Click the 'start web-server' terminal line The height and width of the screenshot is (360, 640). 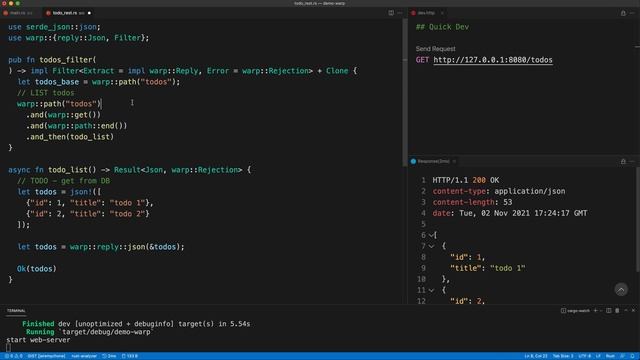38,340
